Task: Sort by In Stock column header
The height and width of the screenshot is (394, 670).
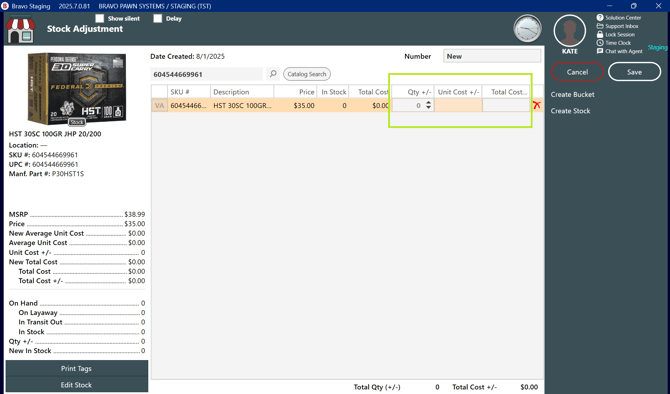Action: (x=333, y=92)
